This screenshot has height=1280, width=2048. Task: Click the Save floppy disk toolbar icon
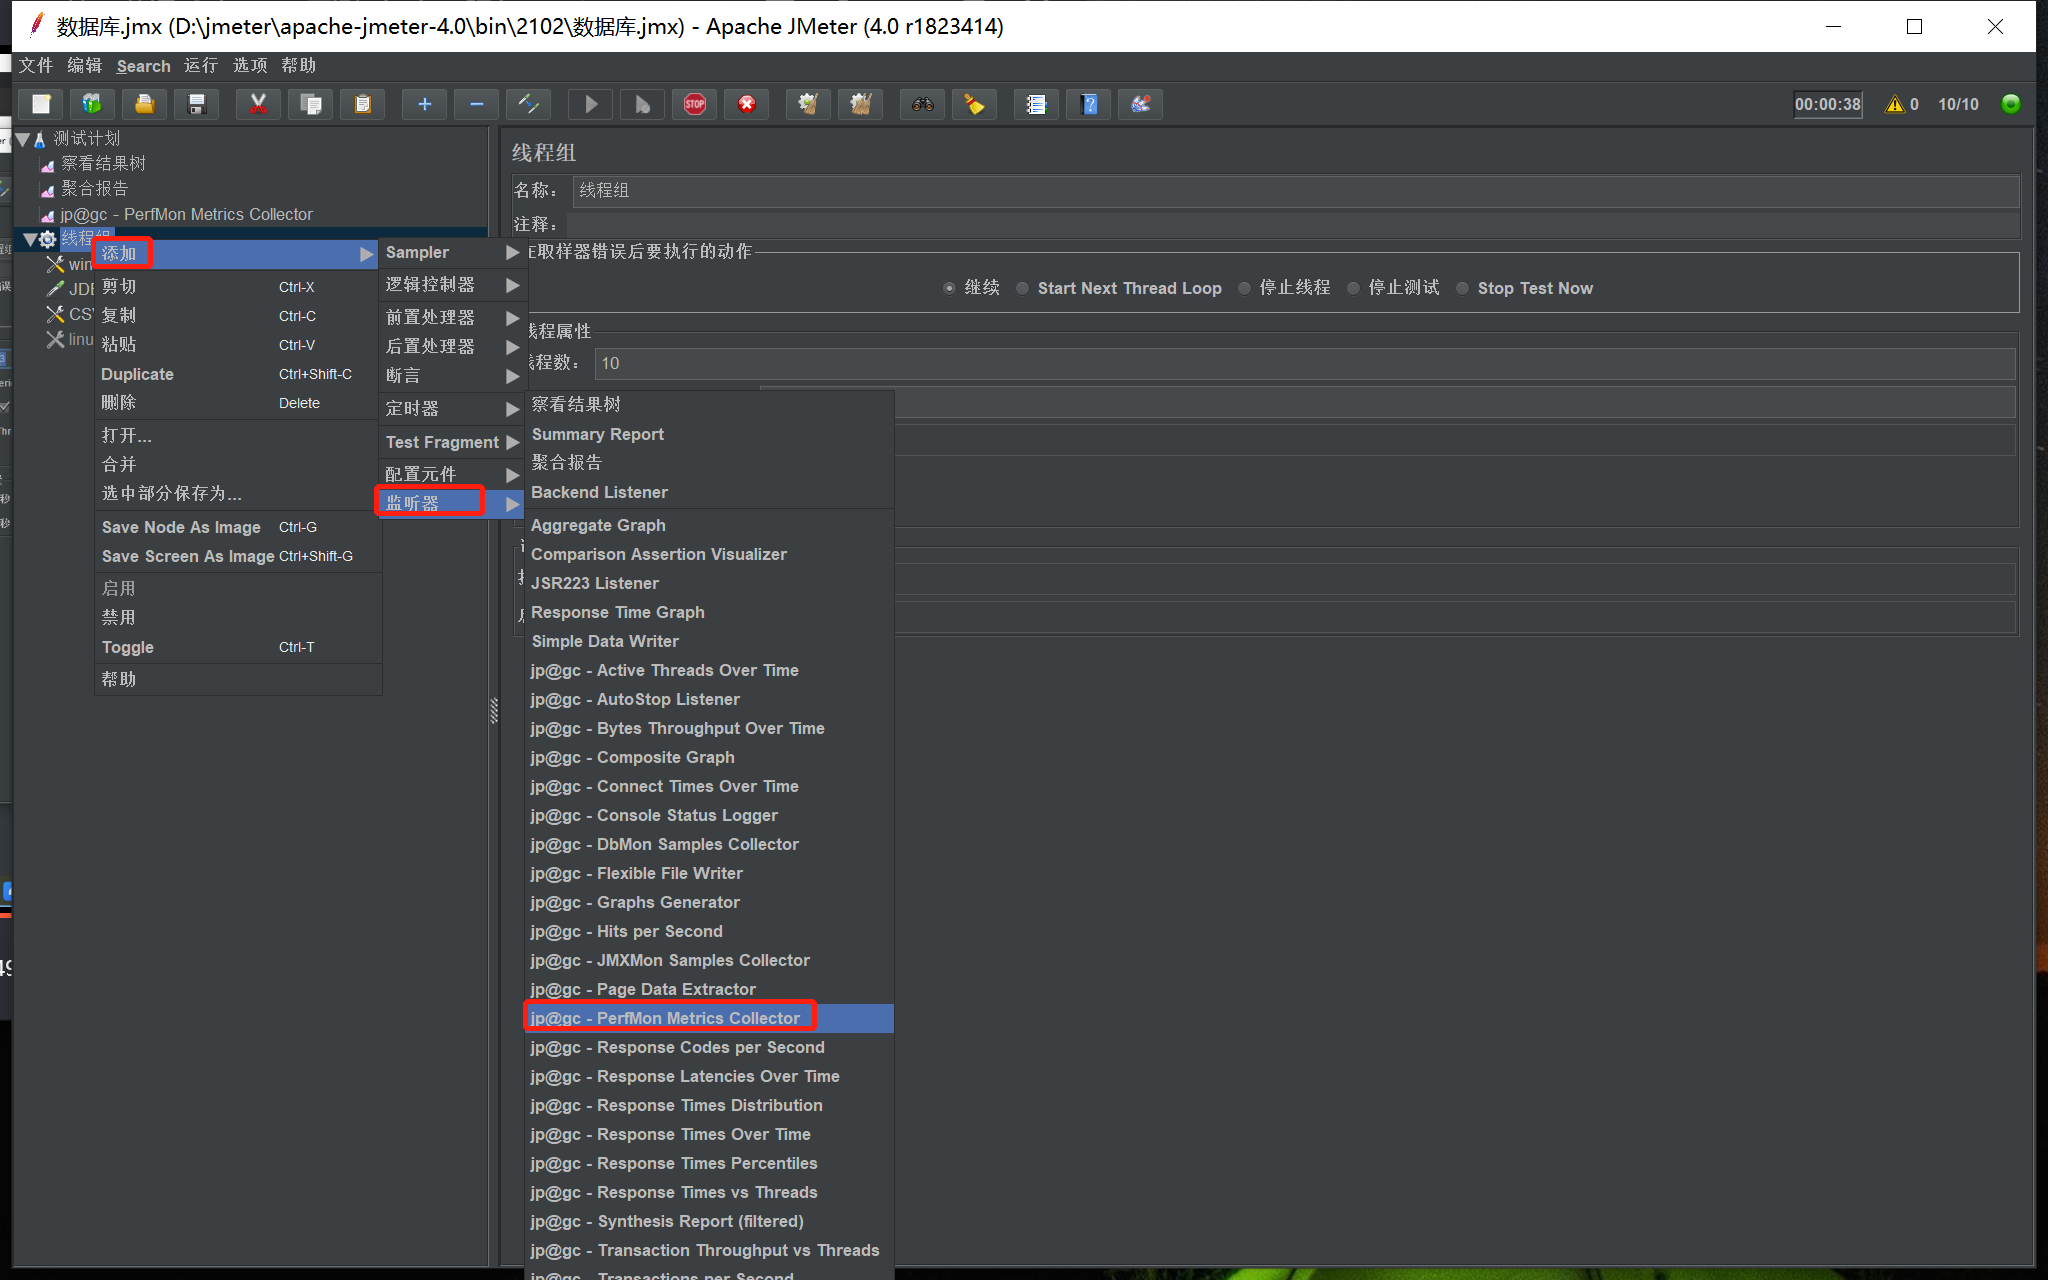point(197,104)
